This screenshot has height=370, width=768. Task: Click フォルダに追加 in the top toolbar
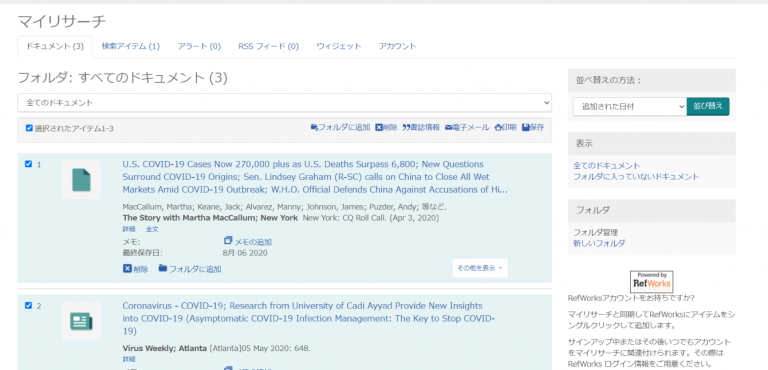point(340,127)
